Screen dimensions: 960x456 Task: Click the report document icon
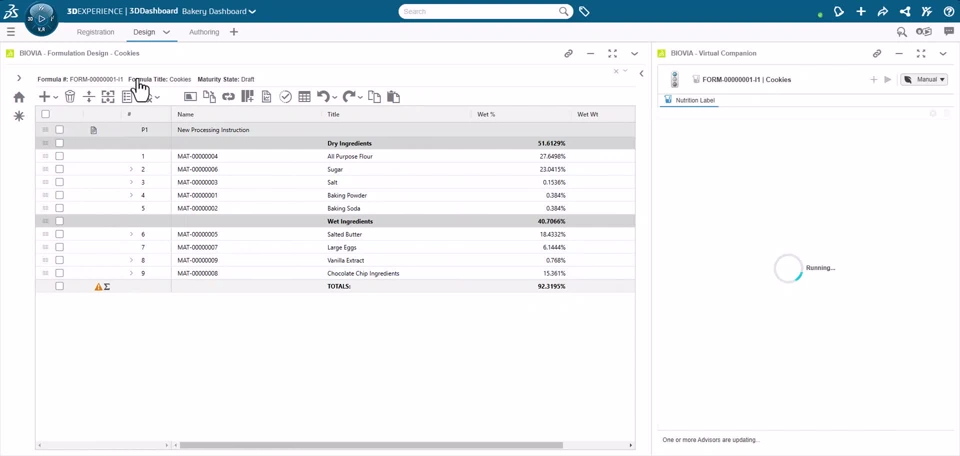266,97
